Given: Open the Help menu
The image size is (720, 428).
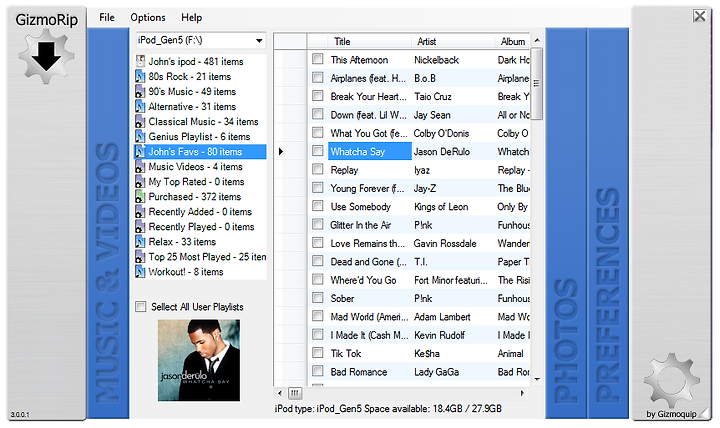Looking at the screenshot, I should coord(191,17).
